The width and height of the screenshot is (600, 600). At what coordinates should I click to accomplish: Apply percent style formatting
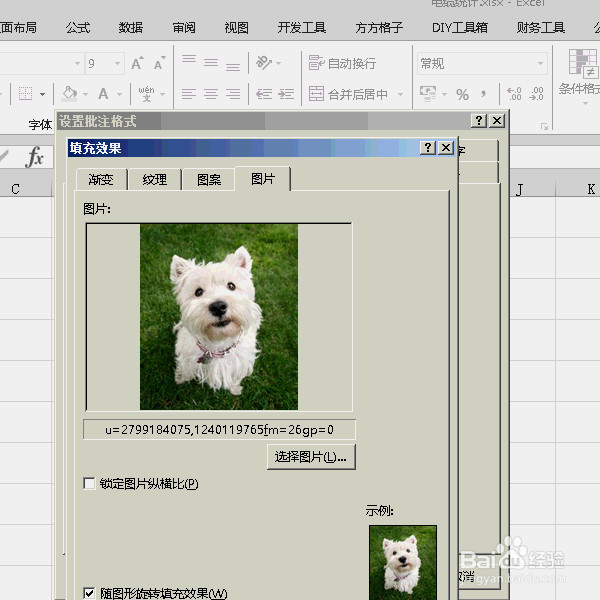tap(462, 95)
